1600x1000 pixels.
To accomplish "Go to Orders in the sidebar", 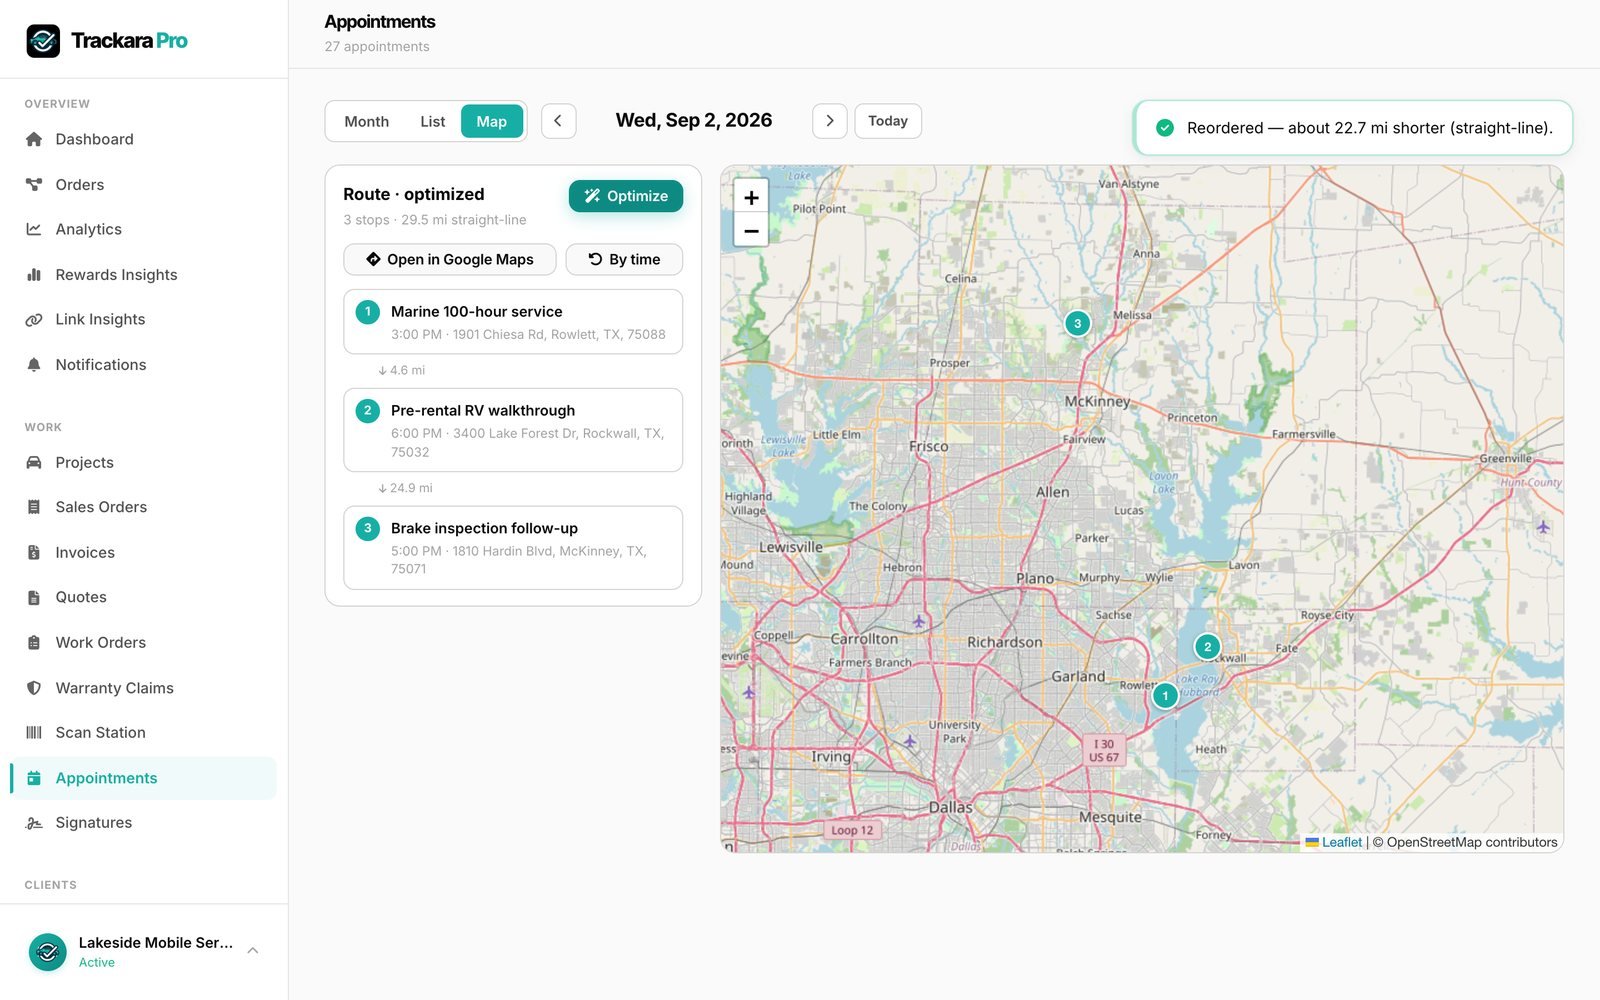I will [144, 184].
